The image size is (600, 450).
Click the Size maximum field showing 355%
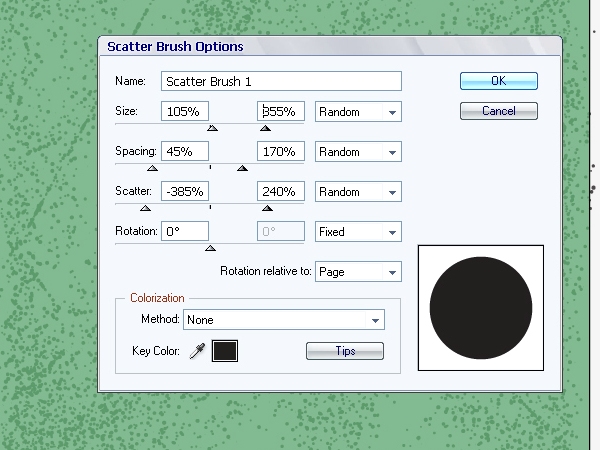281,111
